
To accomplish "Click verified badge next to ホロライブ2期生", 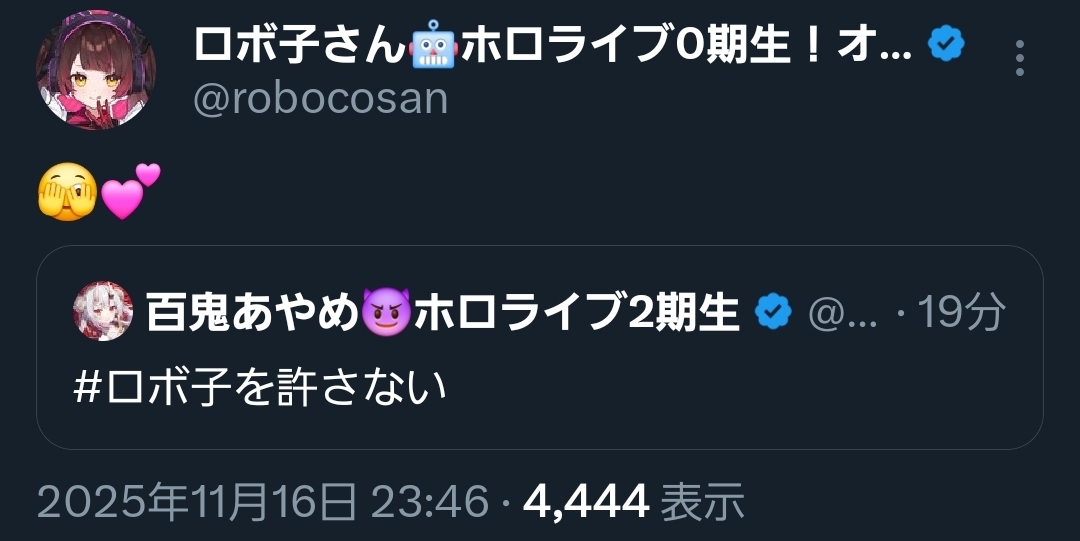I will 773,312.
